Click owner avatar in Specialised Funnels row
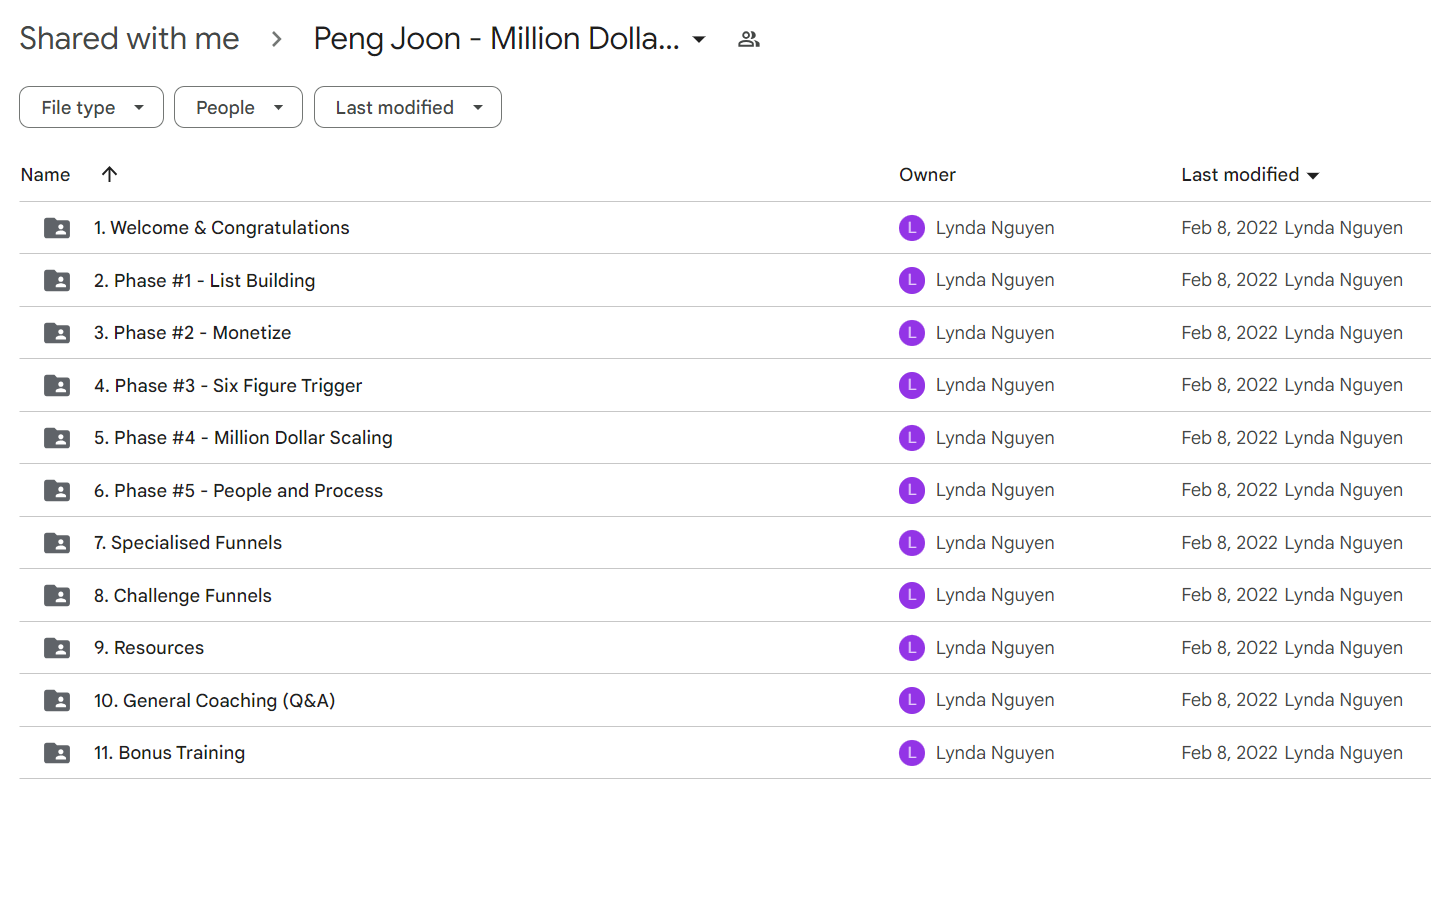The height and width of the screenshot is (902, 1431). coord(912,543)
